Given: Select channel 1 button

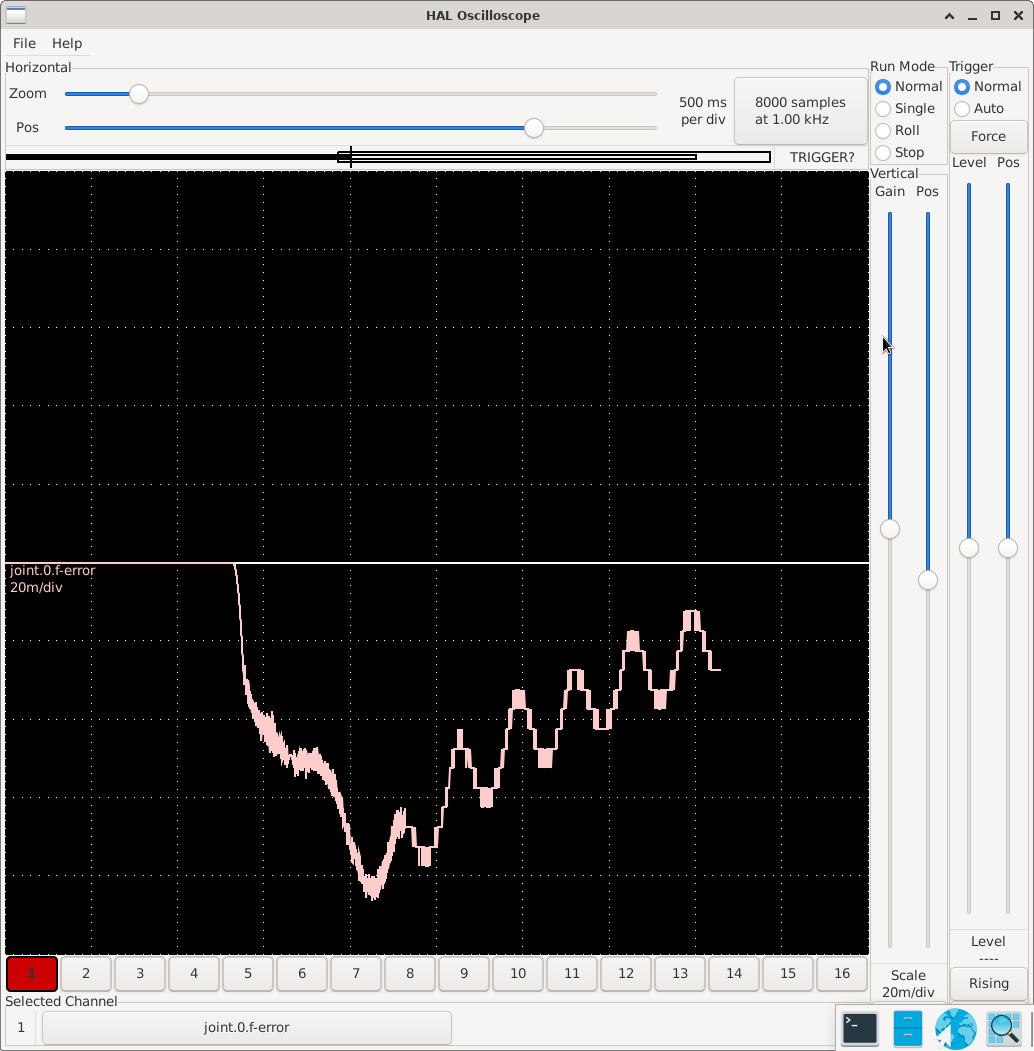Looking at the screenshot, I should (31, 974).
